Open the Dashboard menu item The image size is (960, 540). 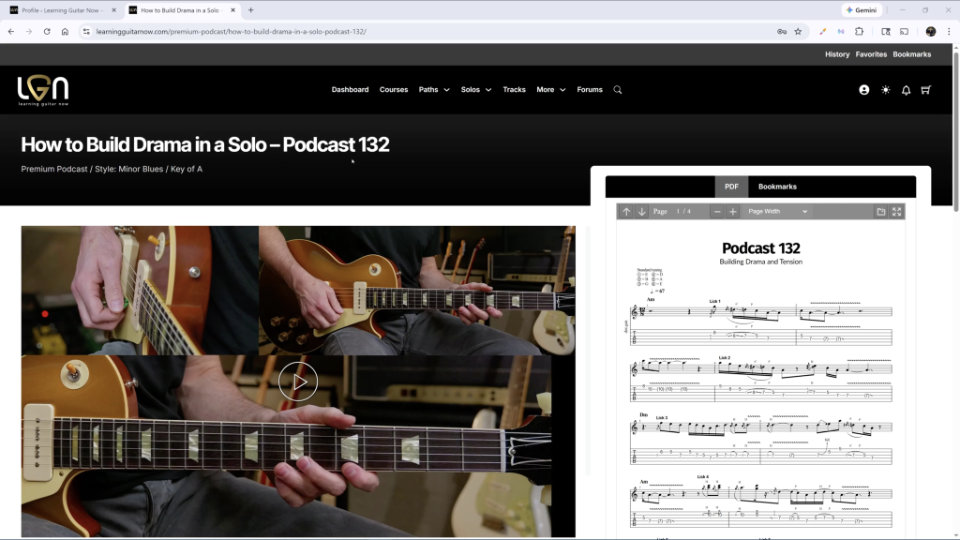click(x=350, y=90)
